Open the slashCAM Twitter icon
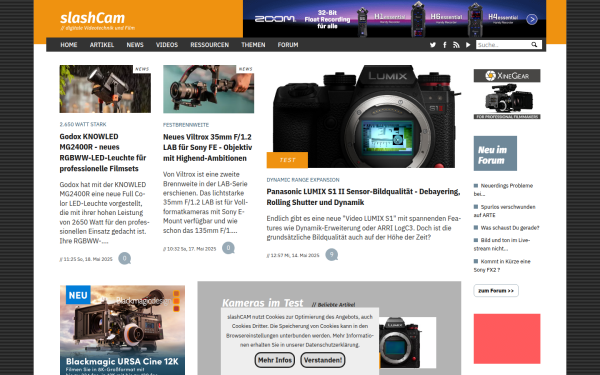This screenshot has height=375, width=600. coord(432,45)
